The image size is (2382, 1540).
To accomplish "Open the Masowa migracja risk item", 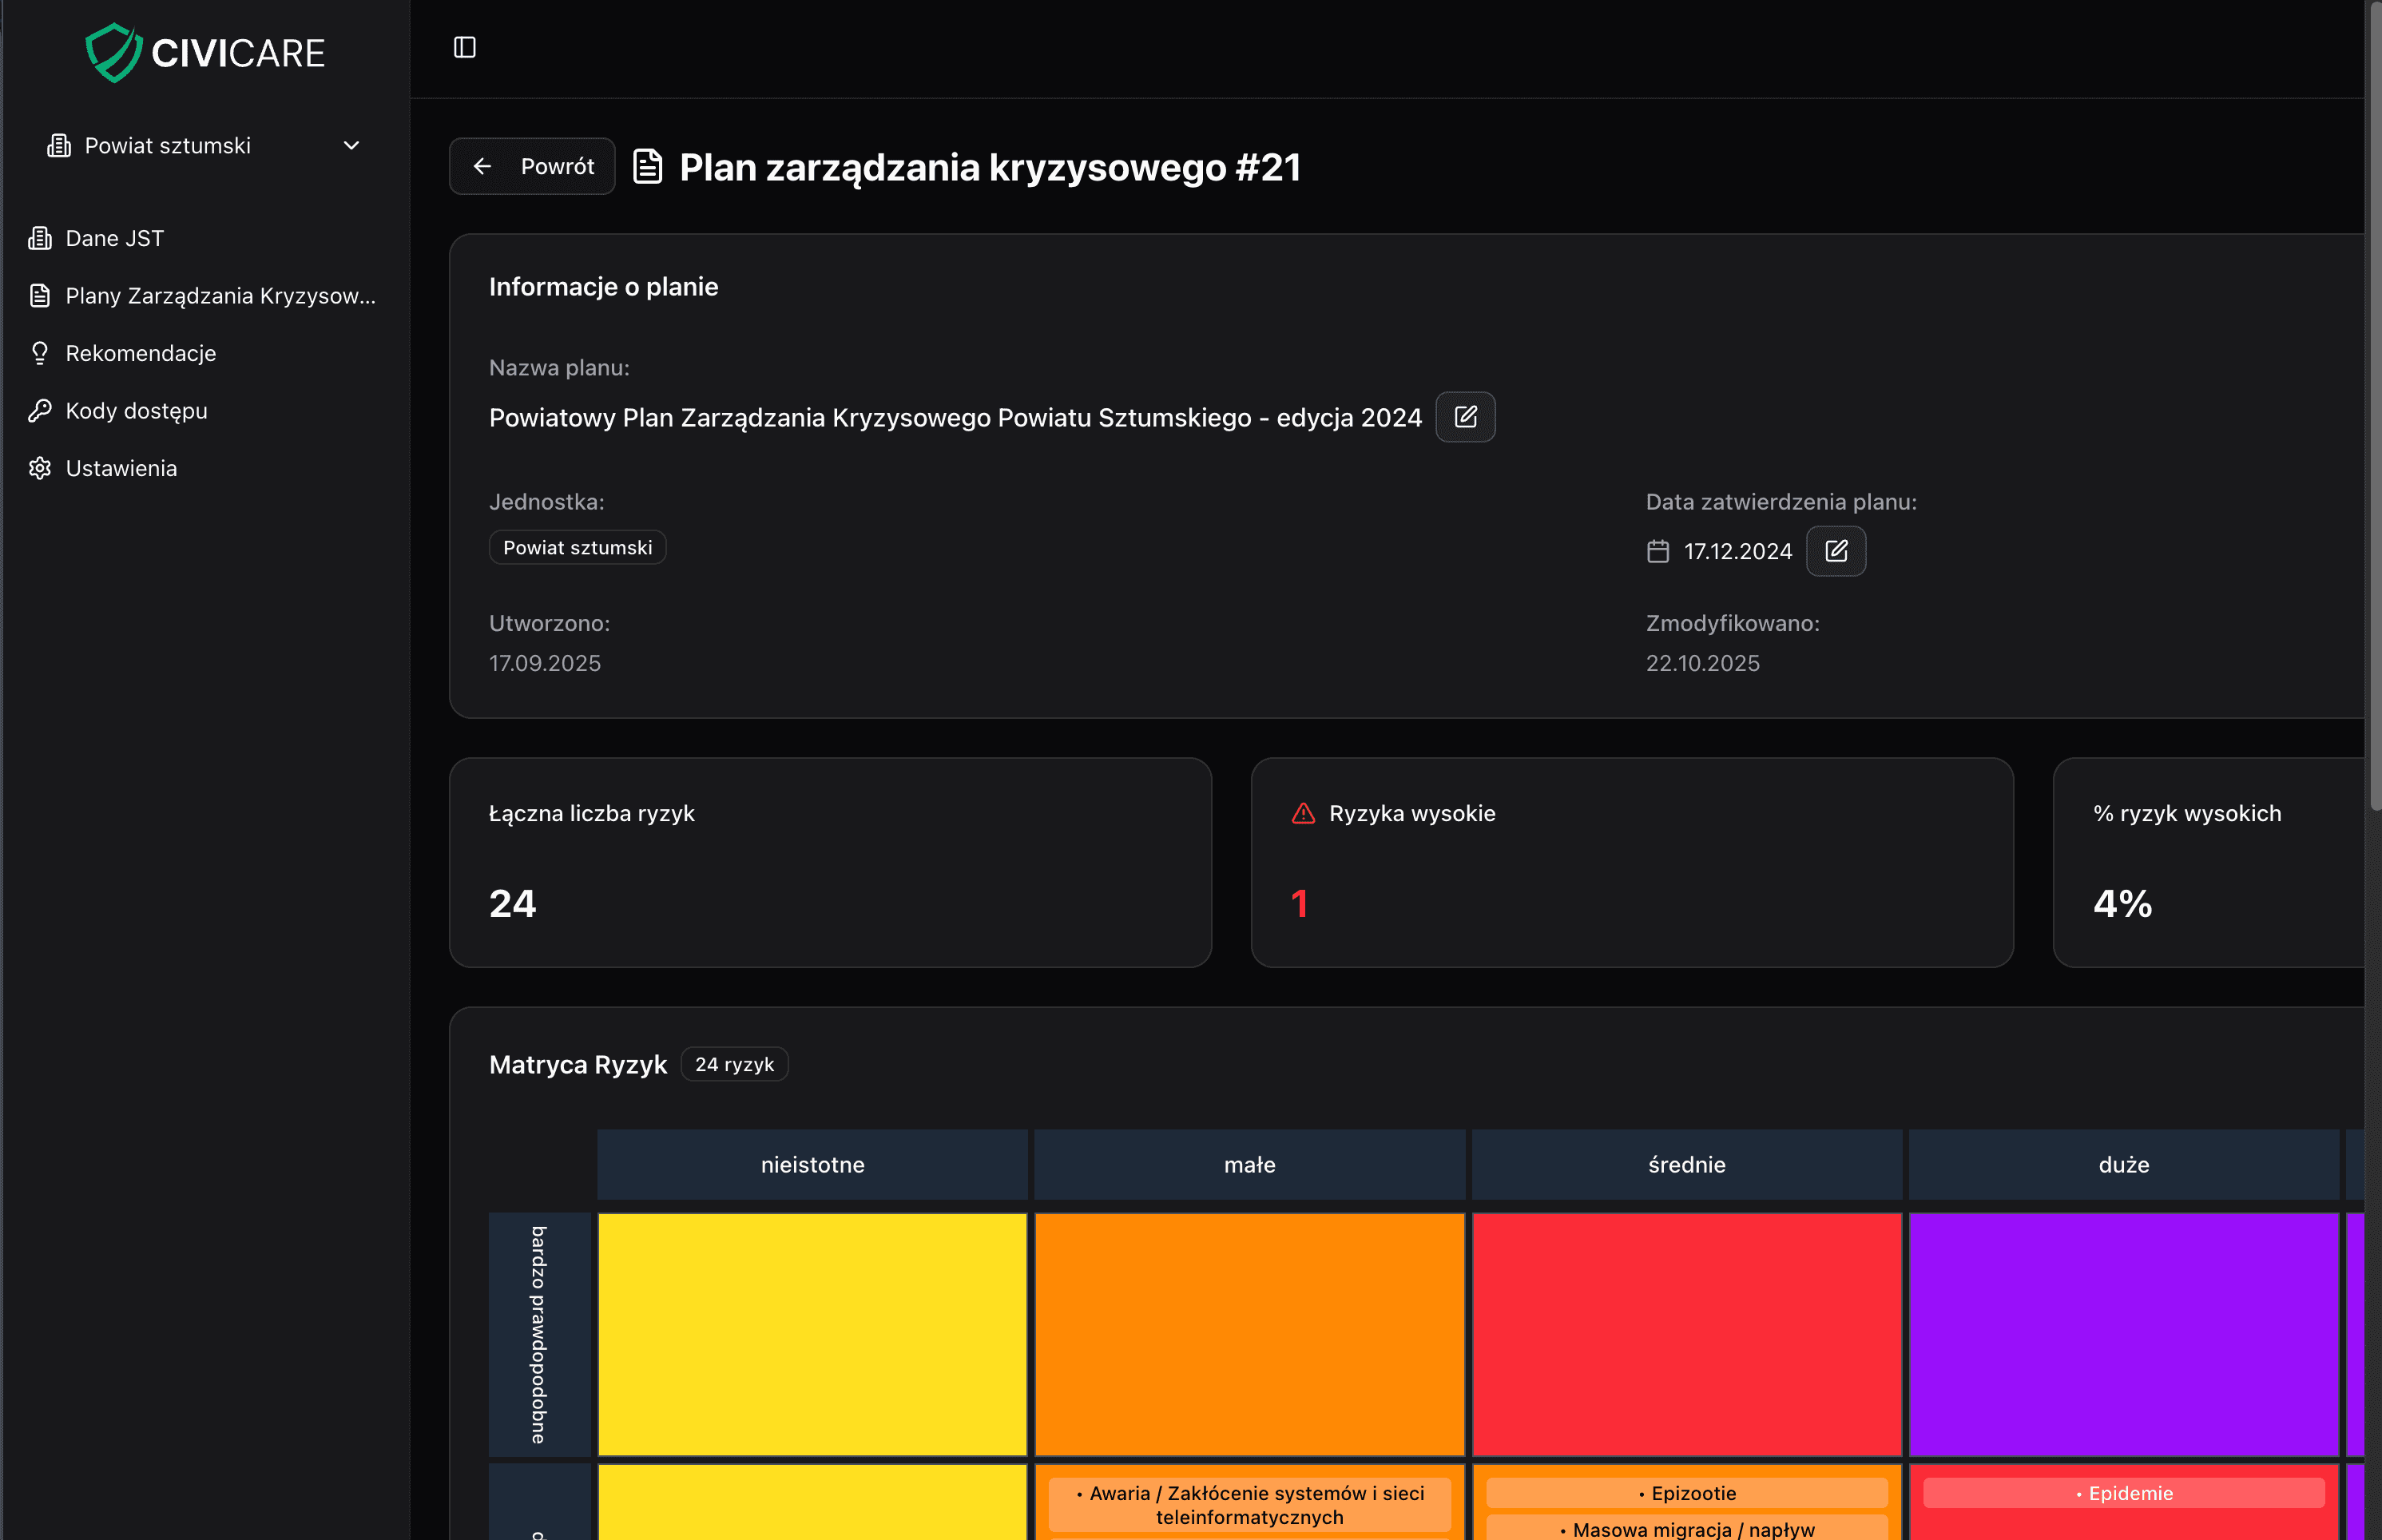I will 1686,1528.
